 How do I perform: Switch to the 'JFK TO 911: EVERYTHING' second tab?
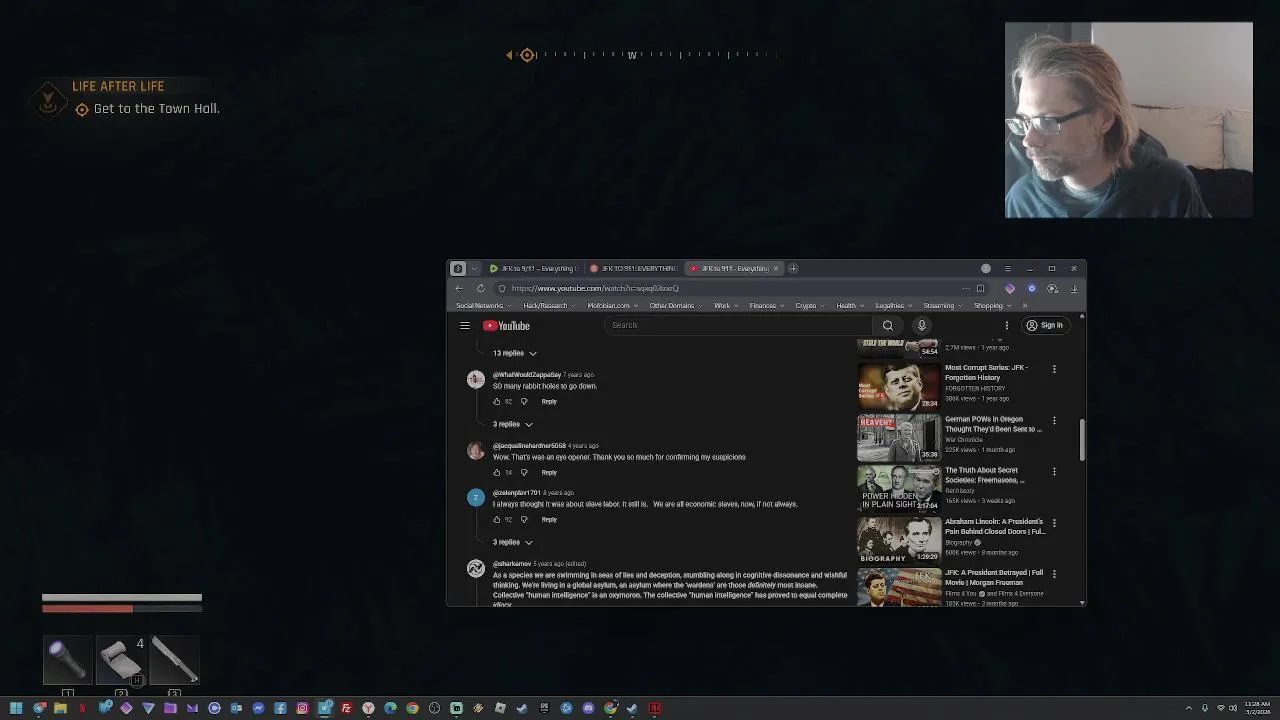tap(634, 268)
